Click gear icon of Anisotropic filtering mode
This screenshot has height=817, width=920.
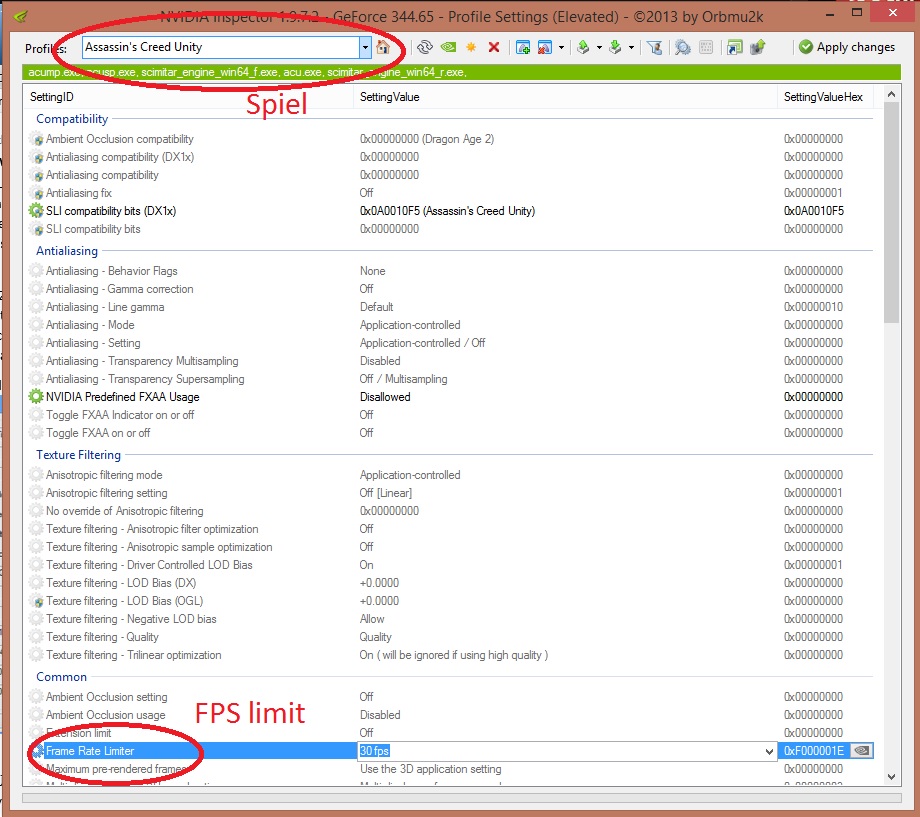[36, 475]
